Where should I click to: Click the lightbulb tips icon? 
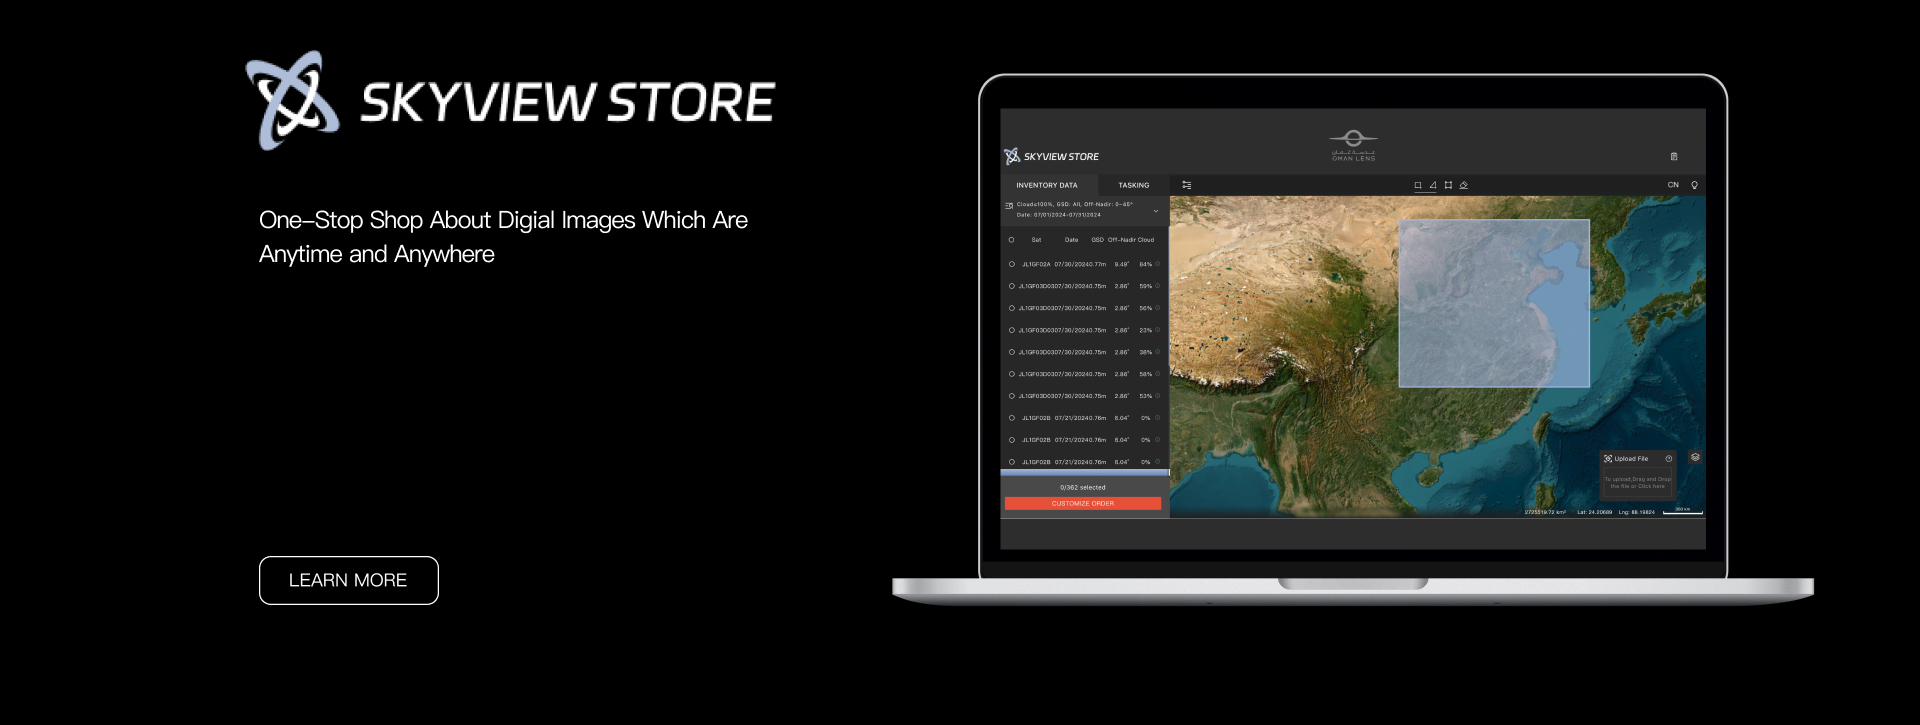pos(1694,185)
